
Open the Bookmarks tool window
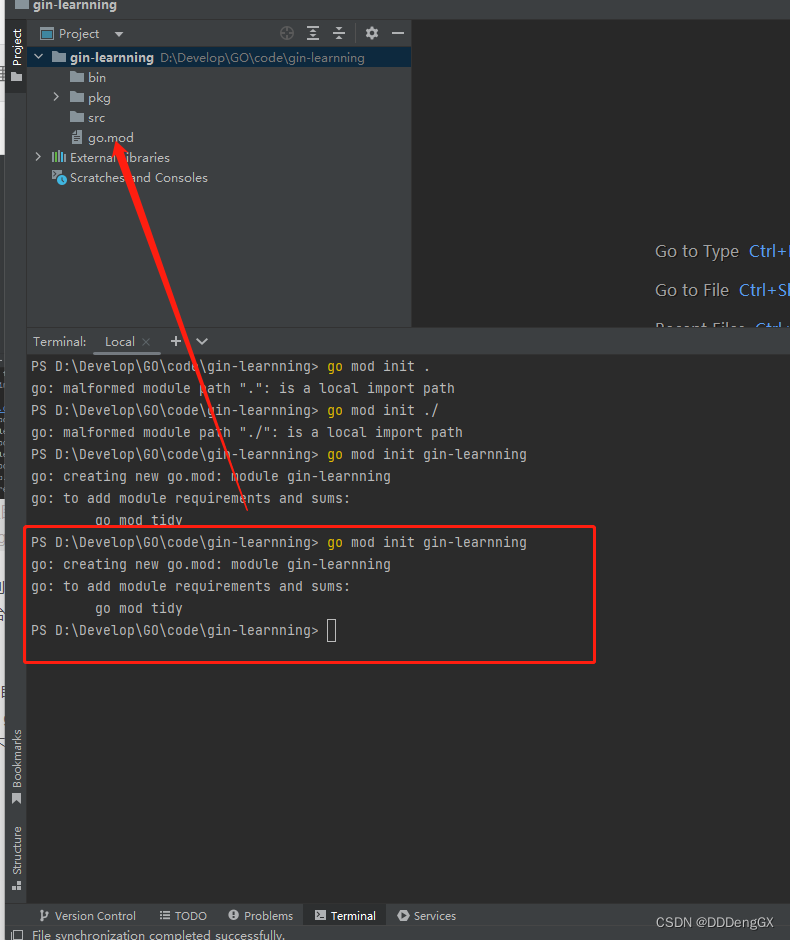pyautogui.click(x=17, y=767)
